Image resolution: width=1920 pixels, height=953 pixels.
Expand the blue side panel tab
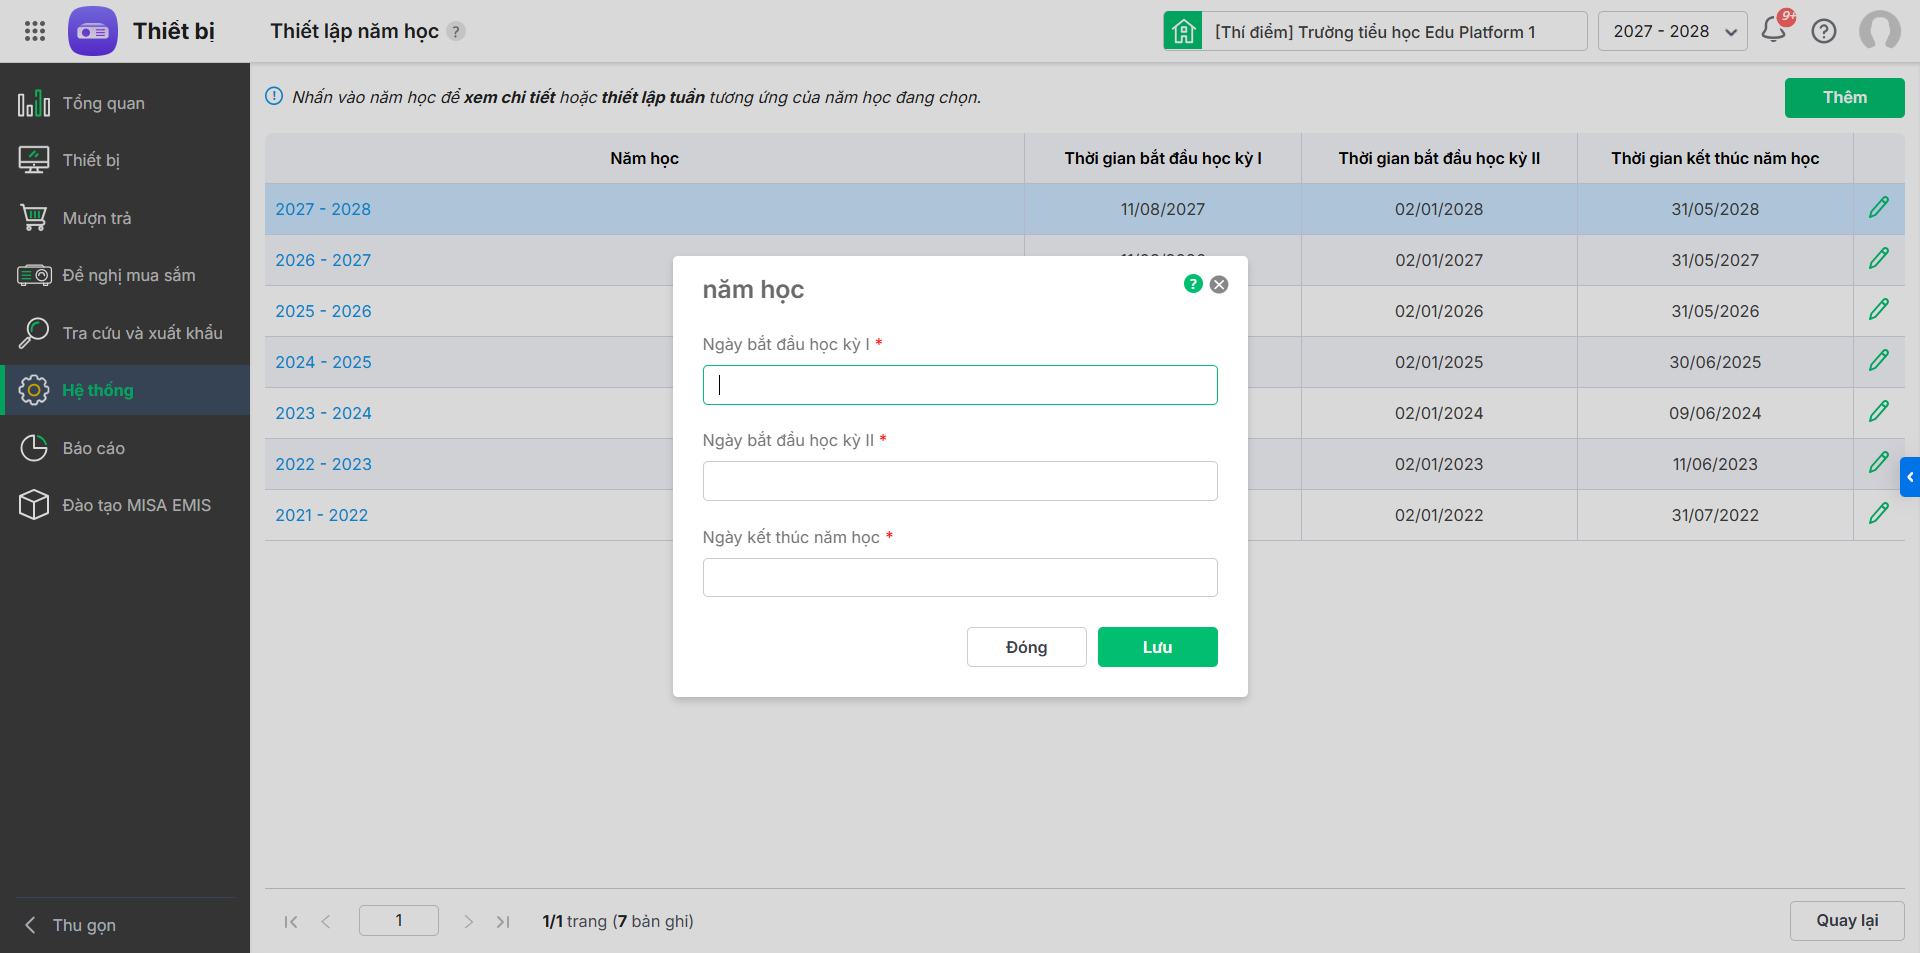click(x=1910, y=477)
